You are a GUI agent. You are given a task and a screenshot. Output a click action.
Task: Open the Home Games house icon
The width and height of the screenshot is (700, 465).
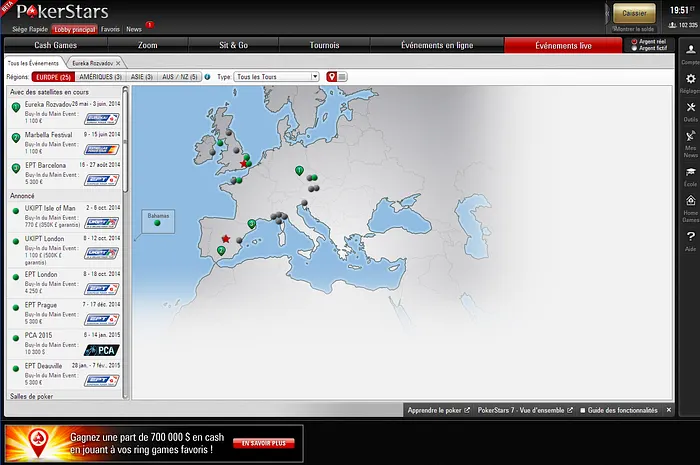(x=690, y=200)
